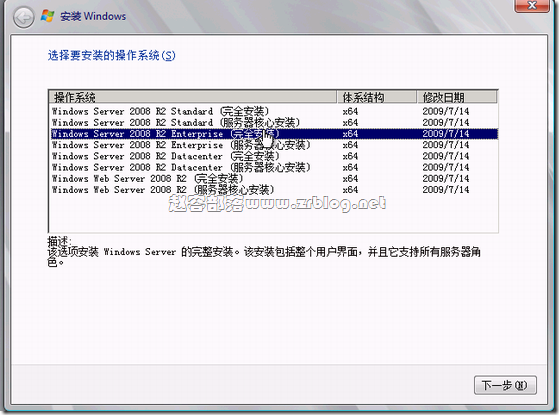
Task: Click the 修改日期 column header
Action: 457,97
